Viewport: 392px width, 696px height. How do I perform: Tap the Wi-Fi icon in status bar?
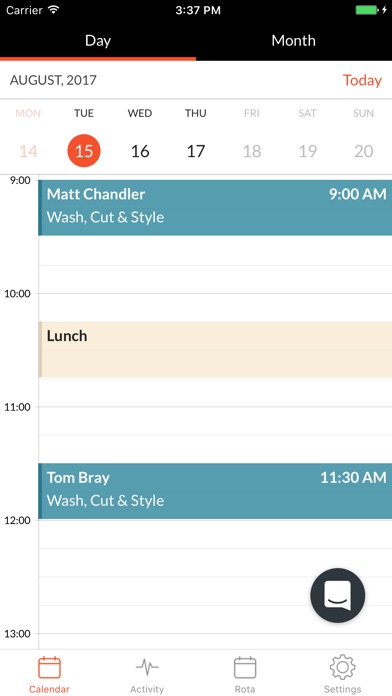coord(54,10)
